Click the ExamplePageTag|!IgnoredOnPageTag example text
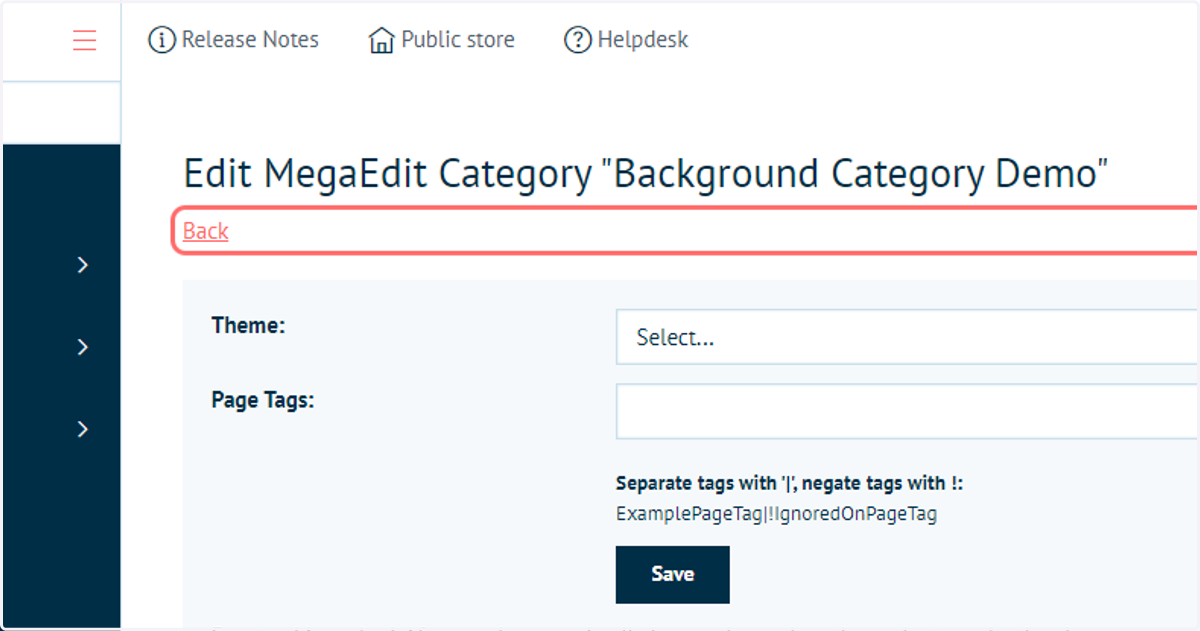The height and width of the screenshot is (631, 1200). click(x=776, y=515)
